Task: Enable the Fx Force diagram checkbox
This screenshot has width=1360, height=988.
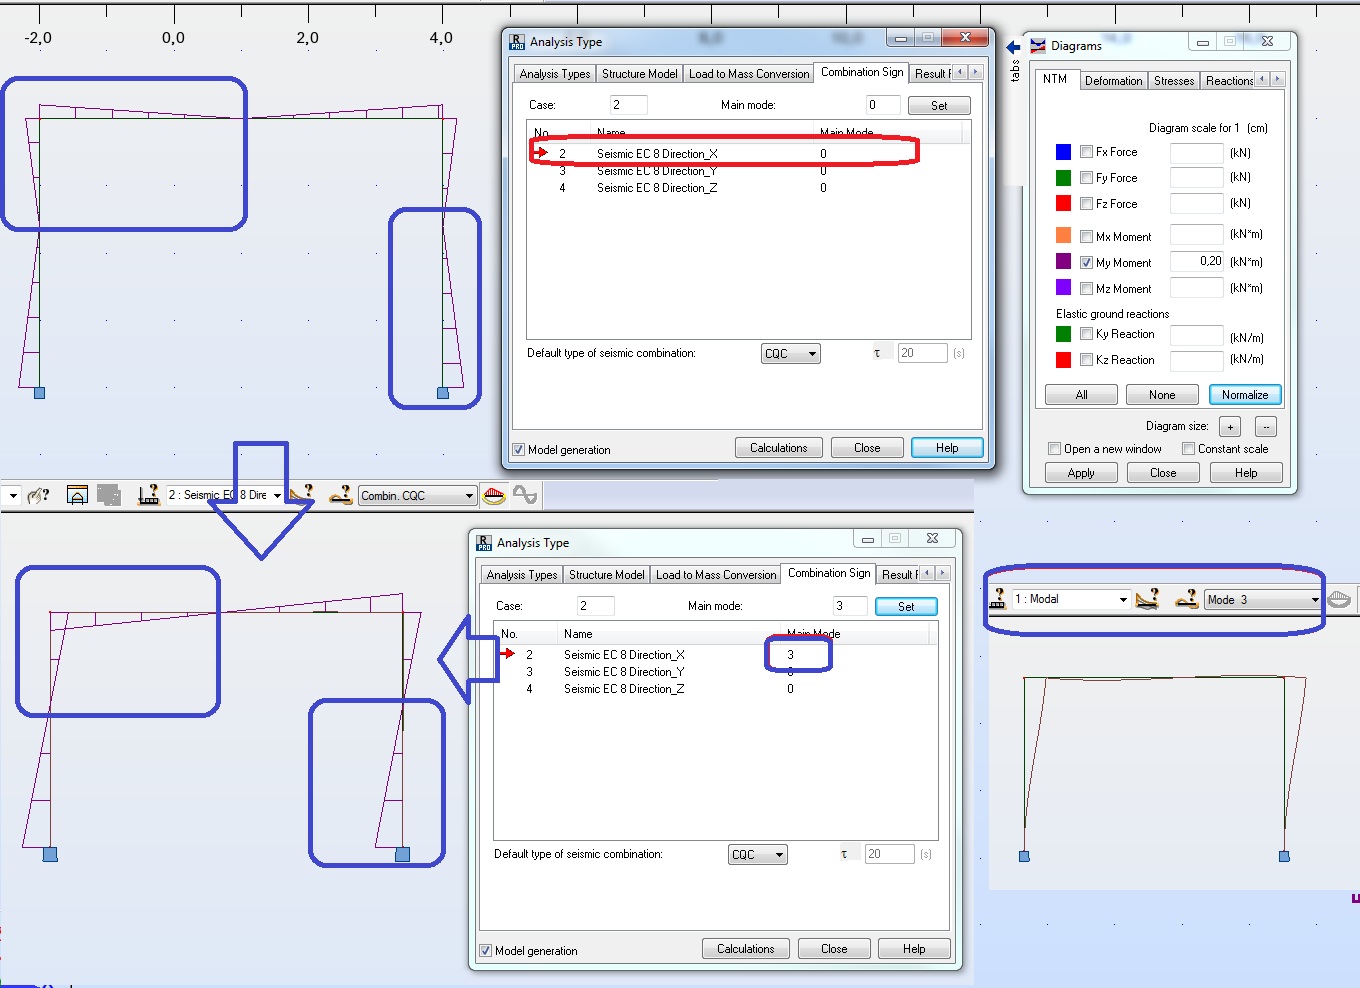Action: click(1086, 151)
